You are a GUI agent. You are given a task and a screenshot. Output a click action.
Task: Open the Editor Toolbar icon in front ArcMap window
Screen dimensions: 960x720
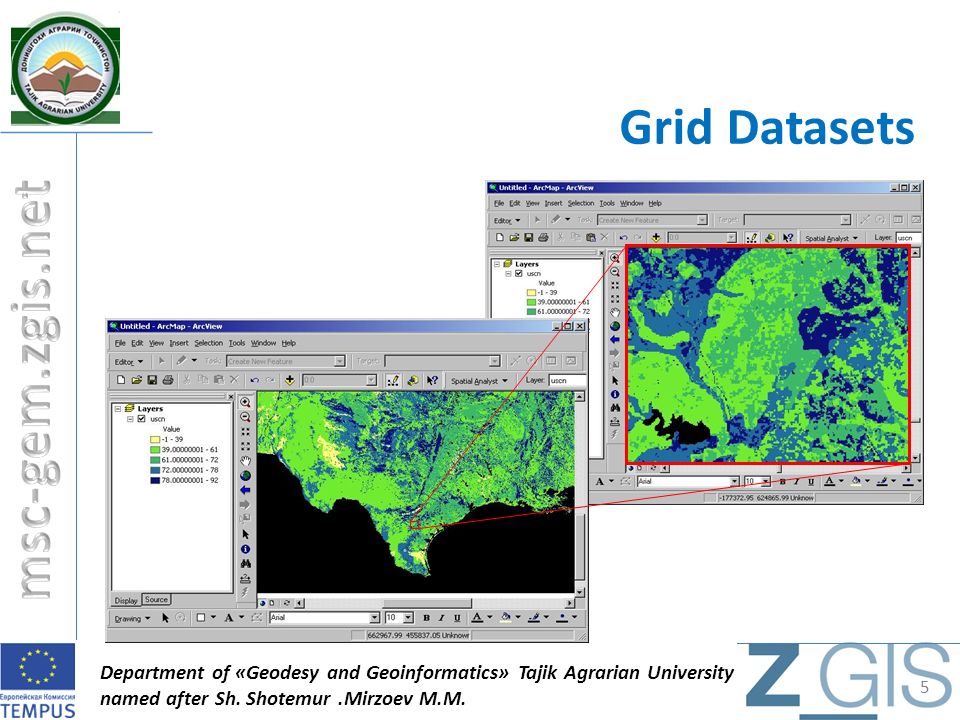pos(393,380)
